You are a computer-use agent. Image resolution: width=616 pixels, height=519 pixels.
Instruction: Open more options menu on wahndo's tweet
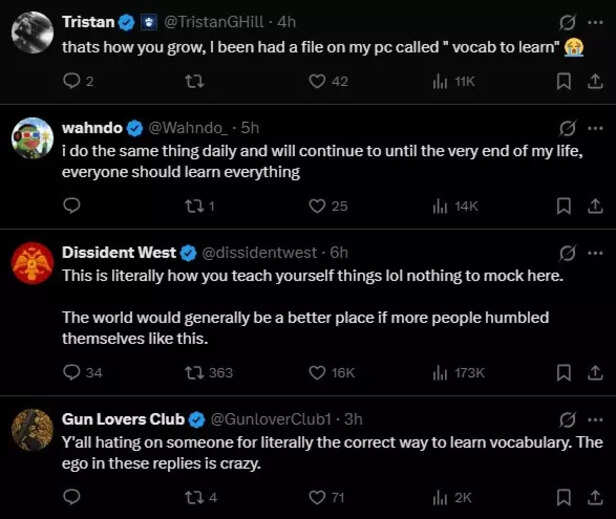[595, 128]
